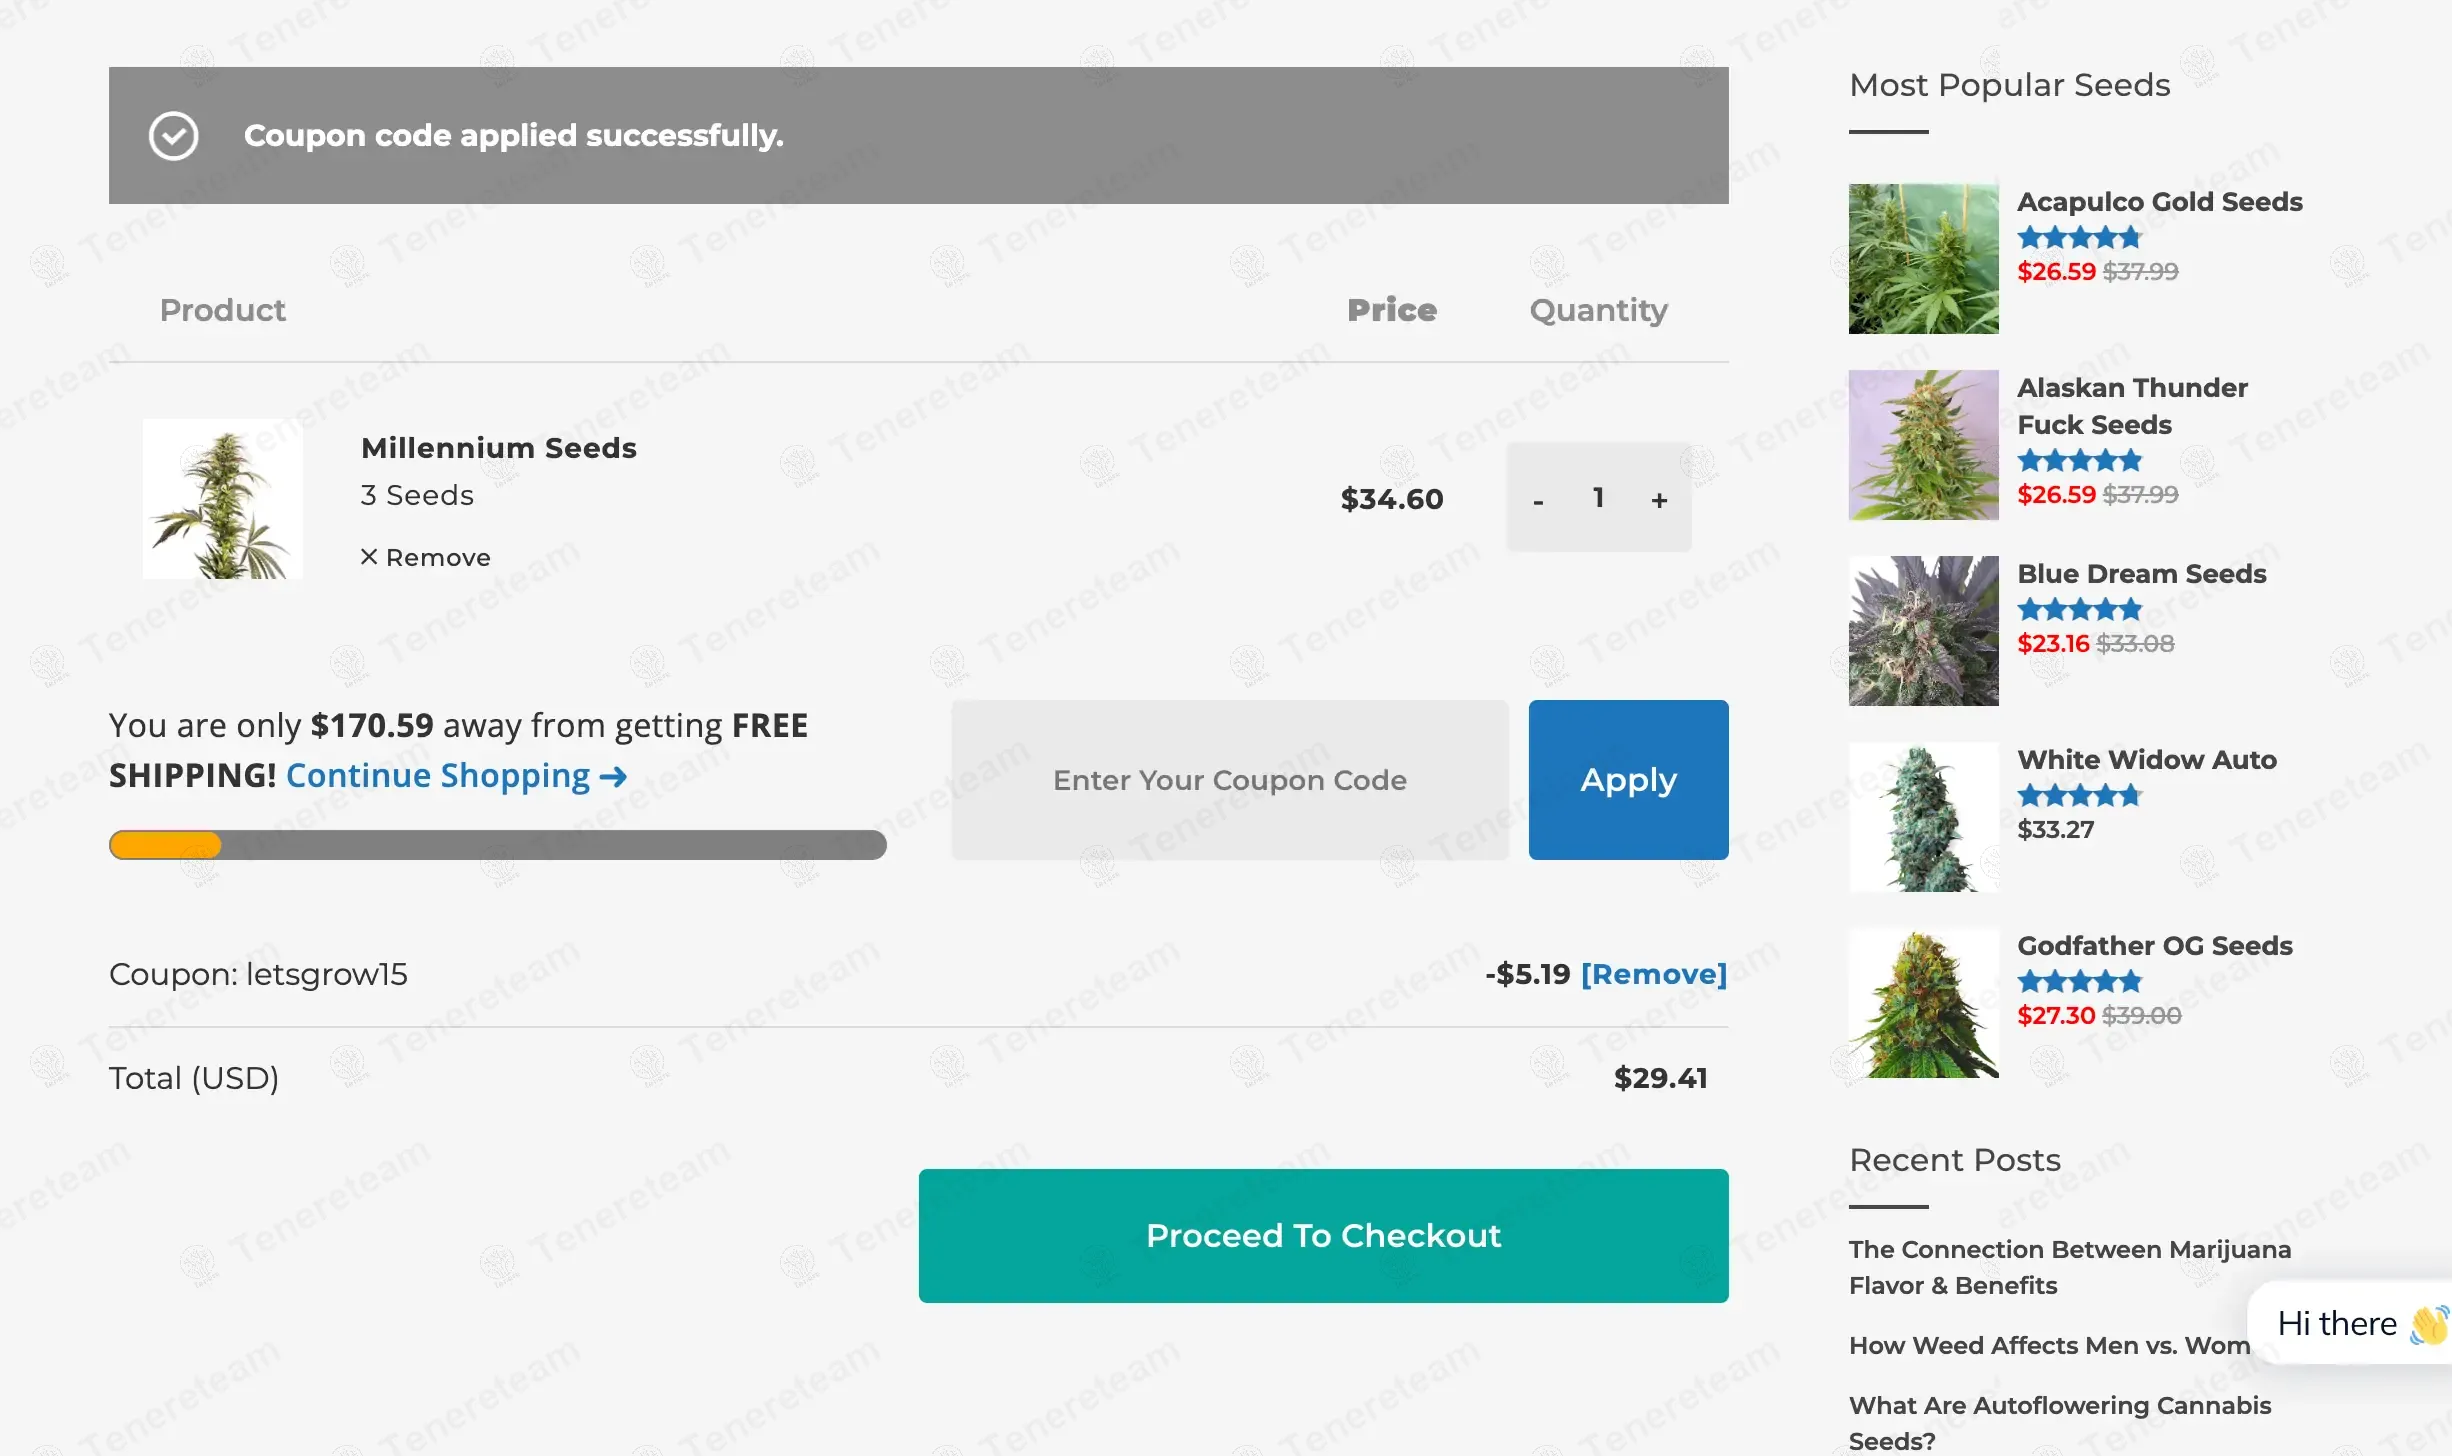Click the Most Popular Seeds heading

[2010, 85]
